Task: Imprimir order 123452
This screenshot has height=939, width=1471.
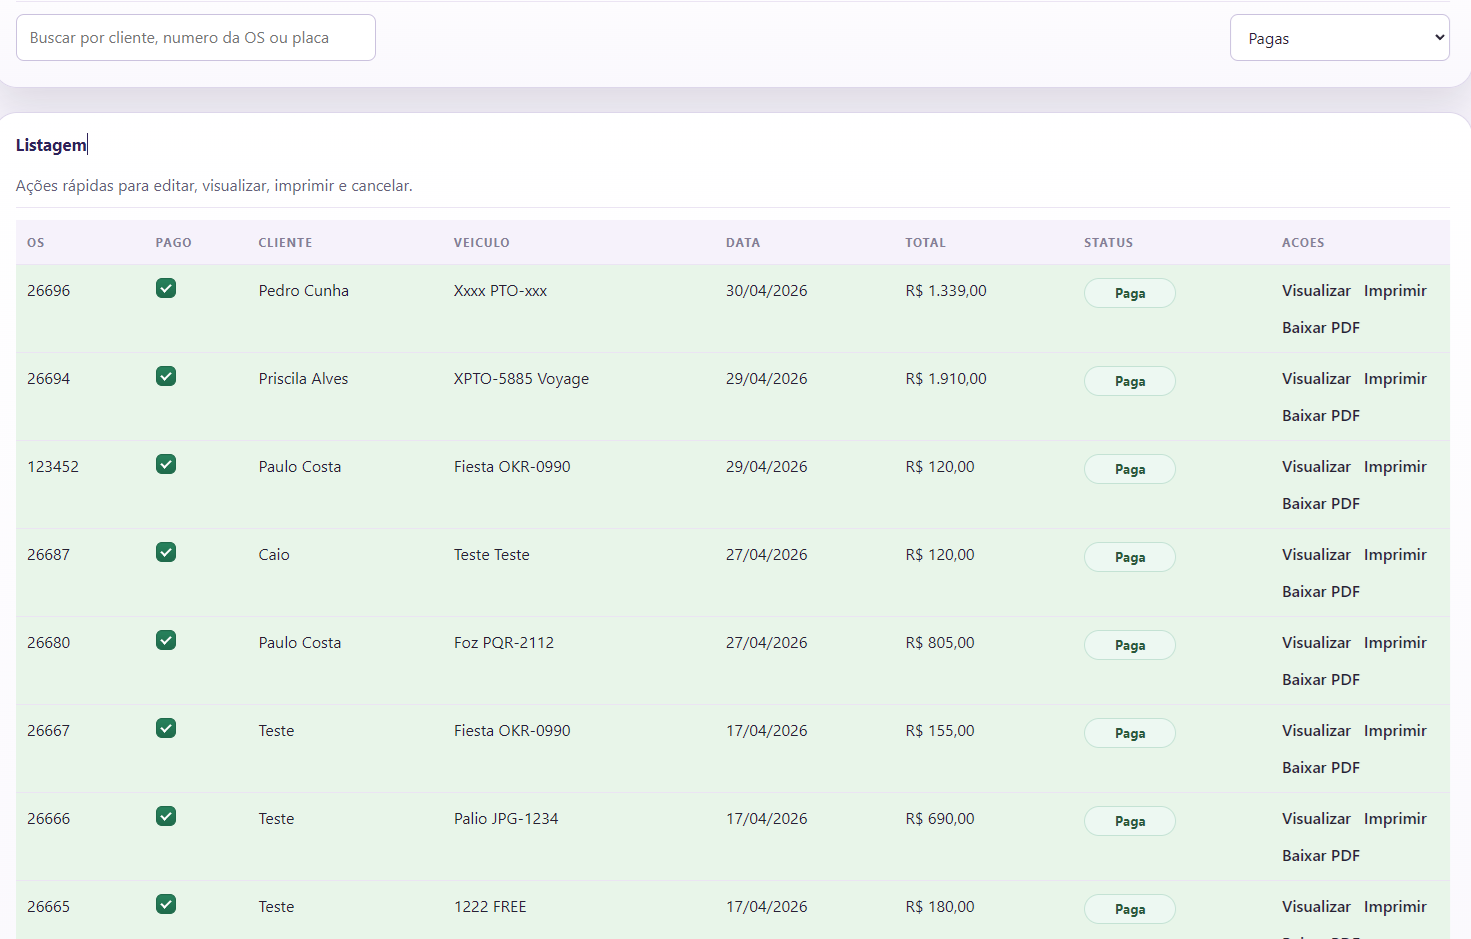Action: (1395, 467)
